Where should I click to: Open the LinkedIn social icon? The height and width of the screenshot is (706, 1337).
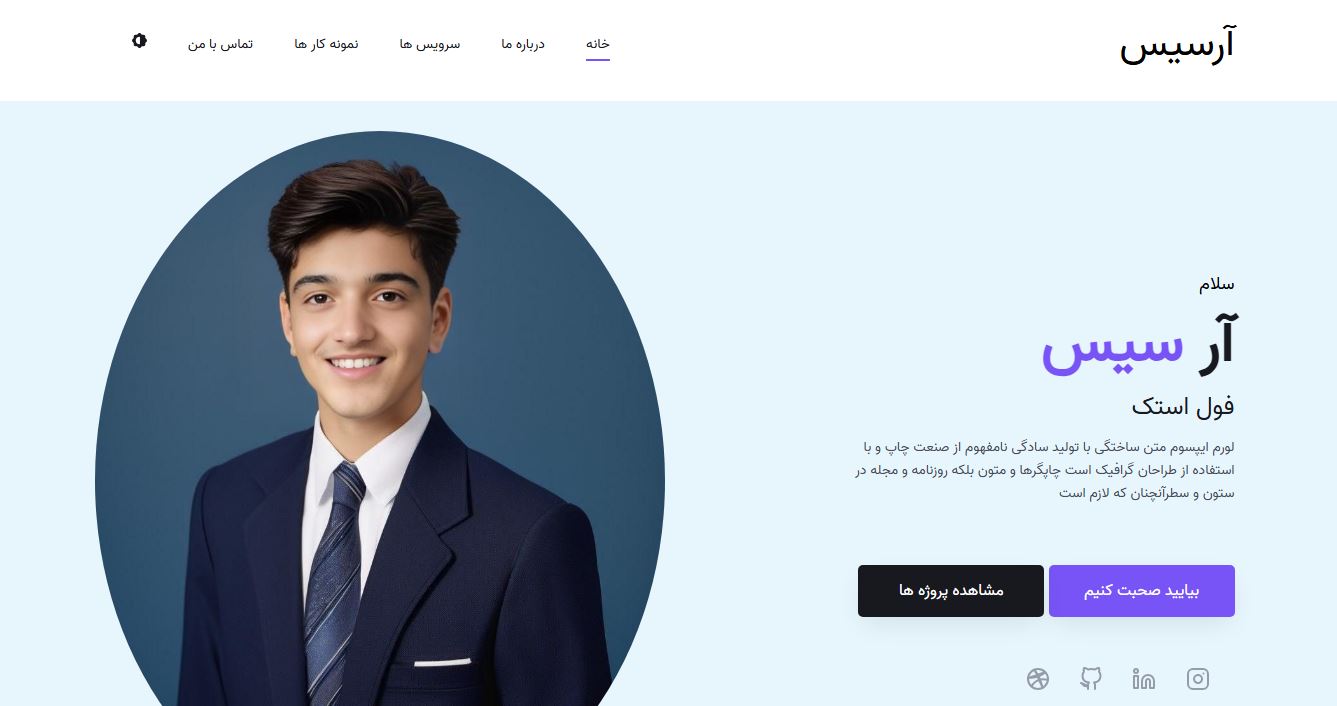(1143, 679)
